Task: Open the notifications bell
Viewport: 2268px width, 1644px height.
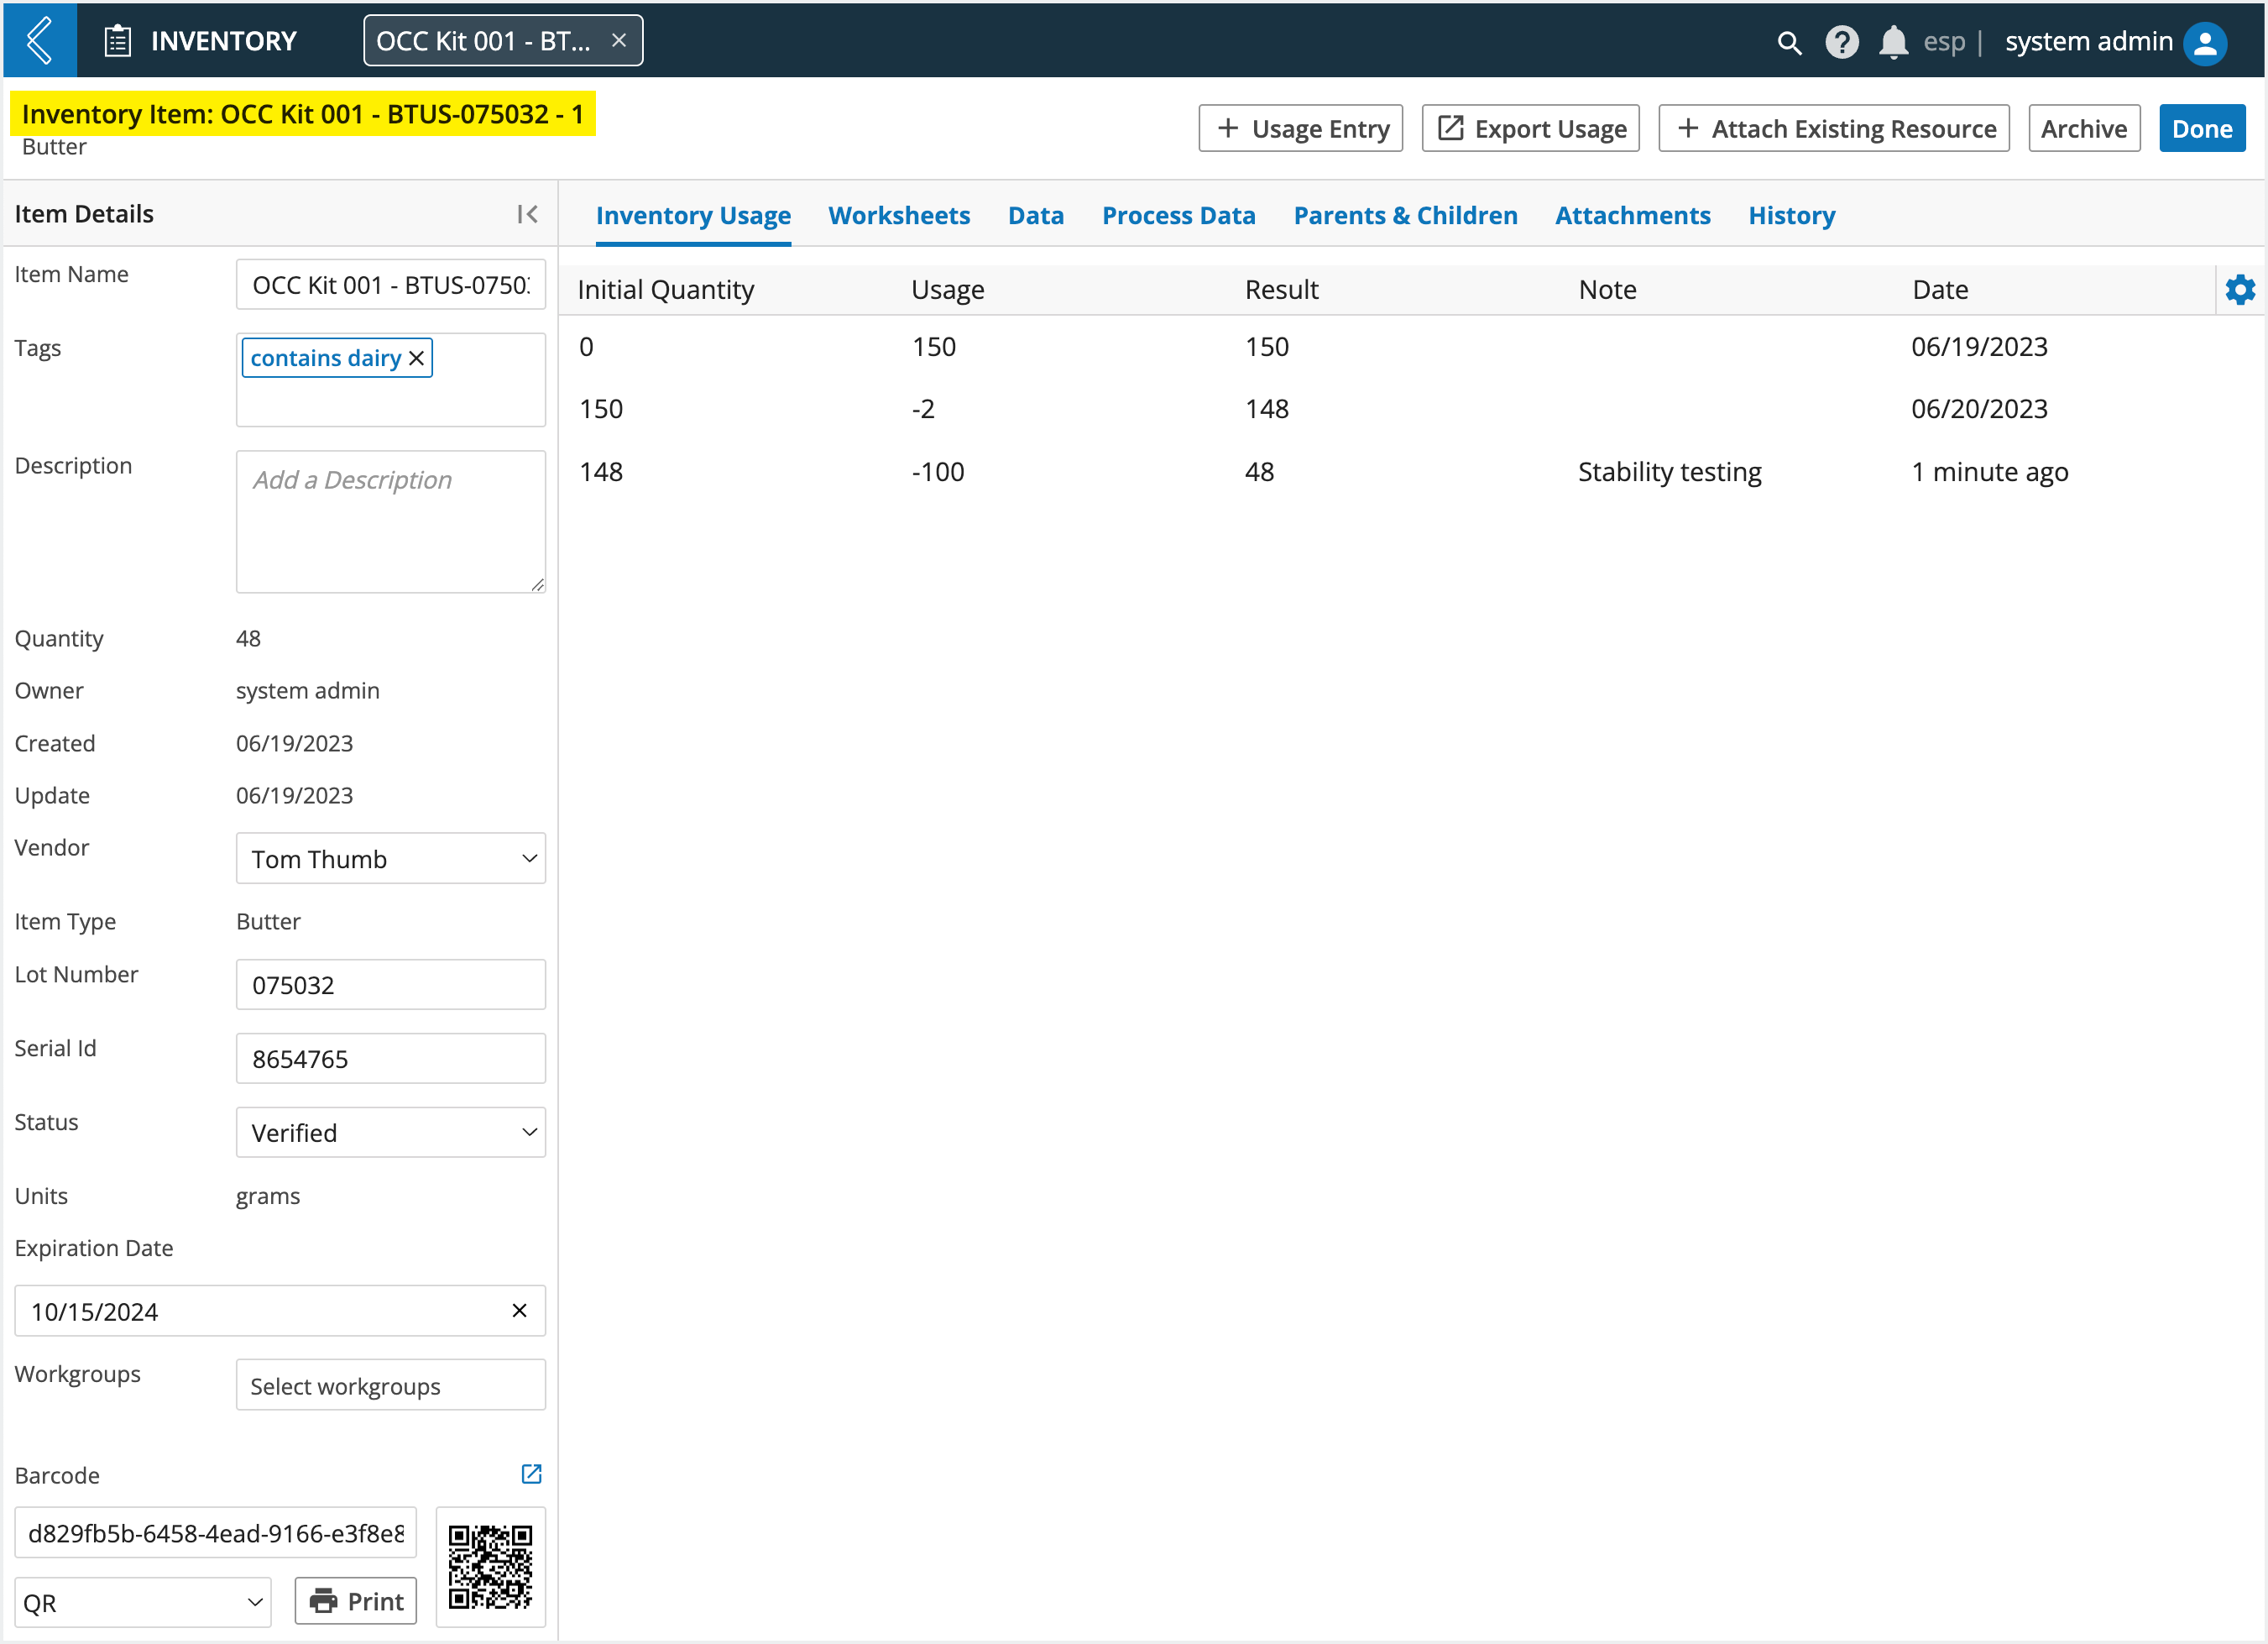Action: pyautogui.click(x=1893, y=42)
